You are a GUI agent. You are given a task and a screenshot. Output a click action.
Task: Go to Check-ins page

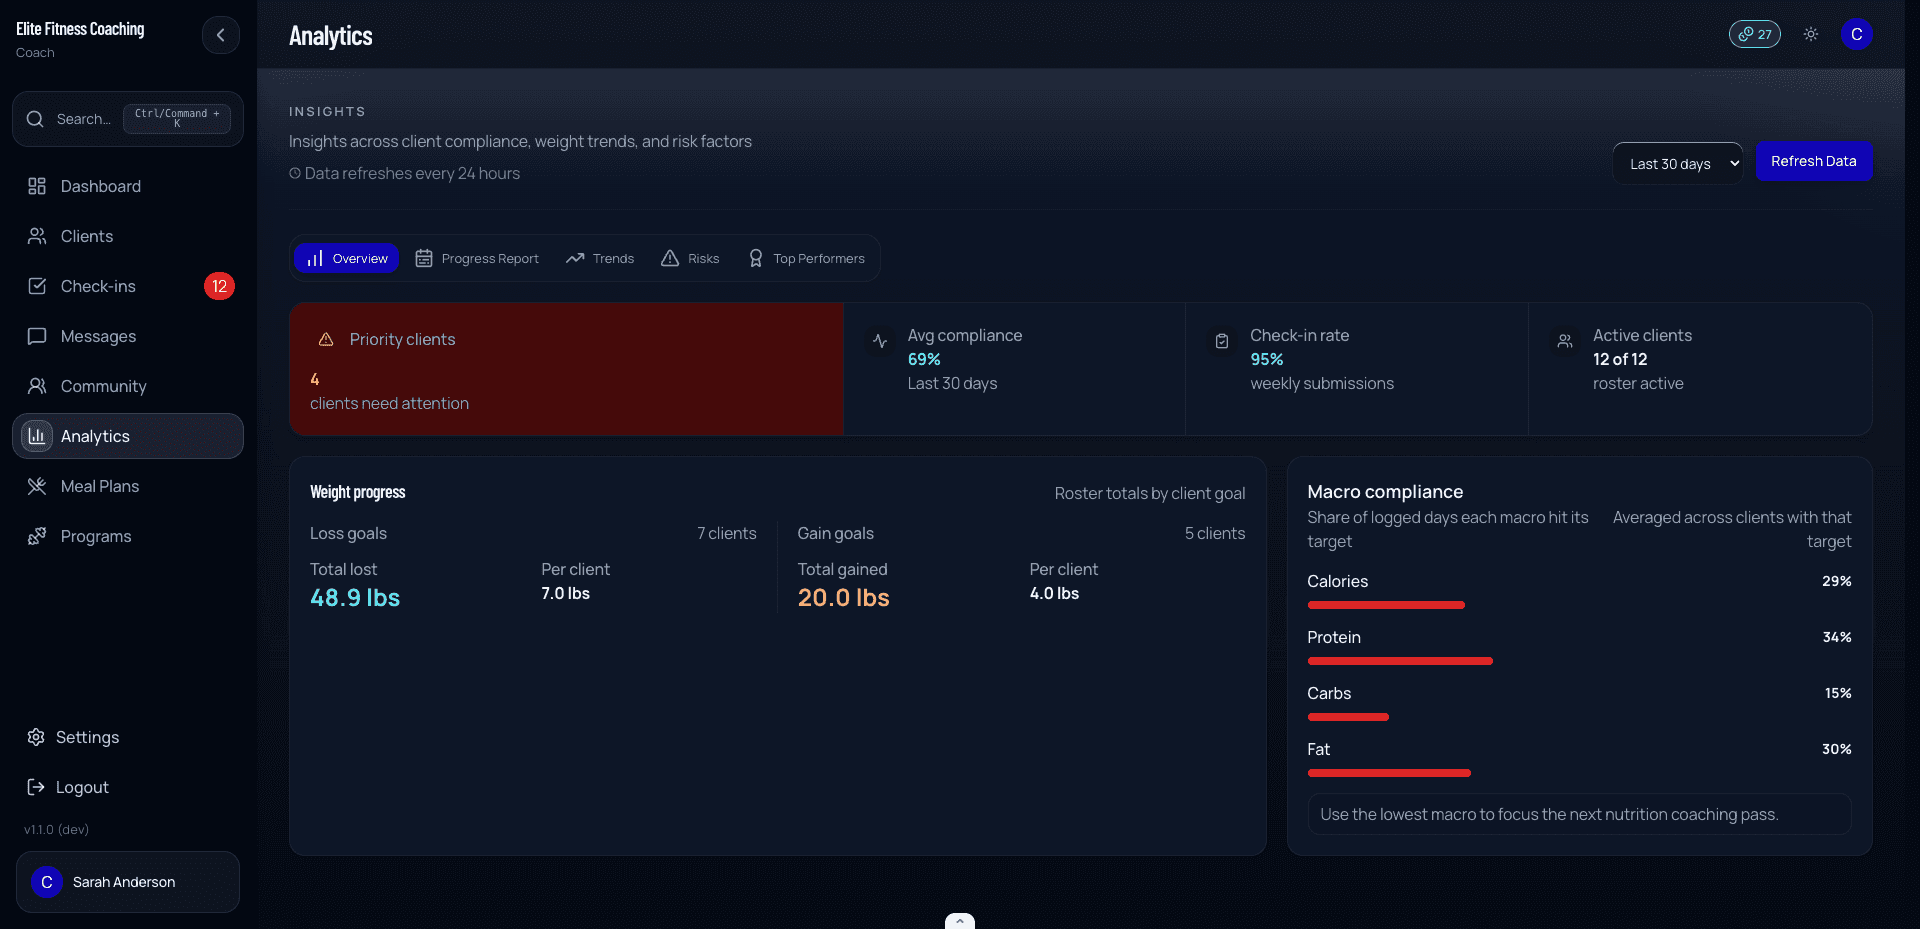128,286
